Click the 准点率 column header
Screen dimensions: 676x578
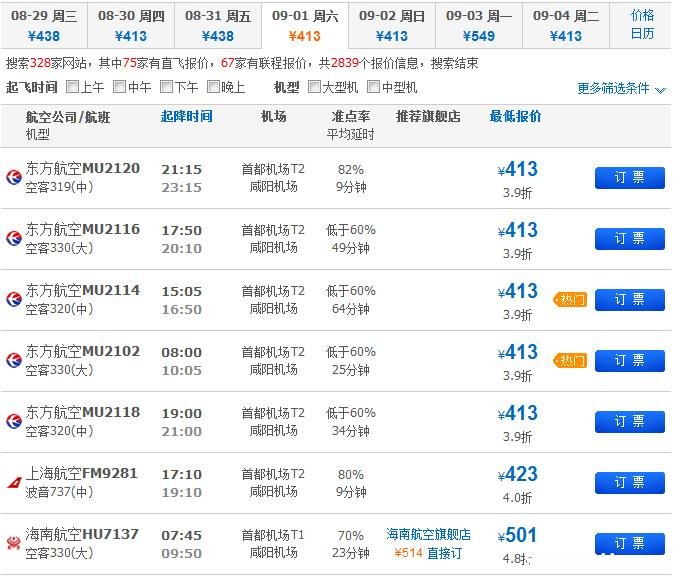point(351,116)
